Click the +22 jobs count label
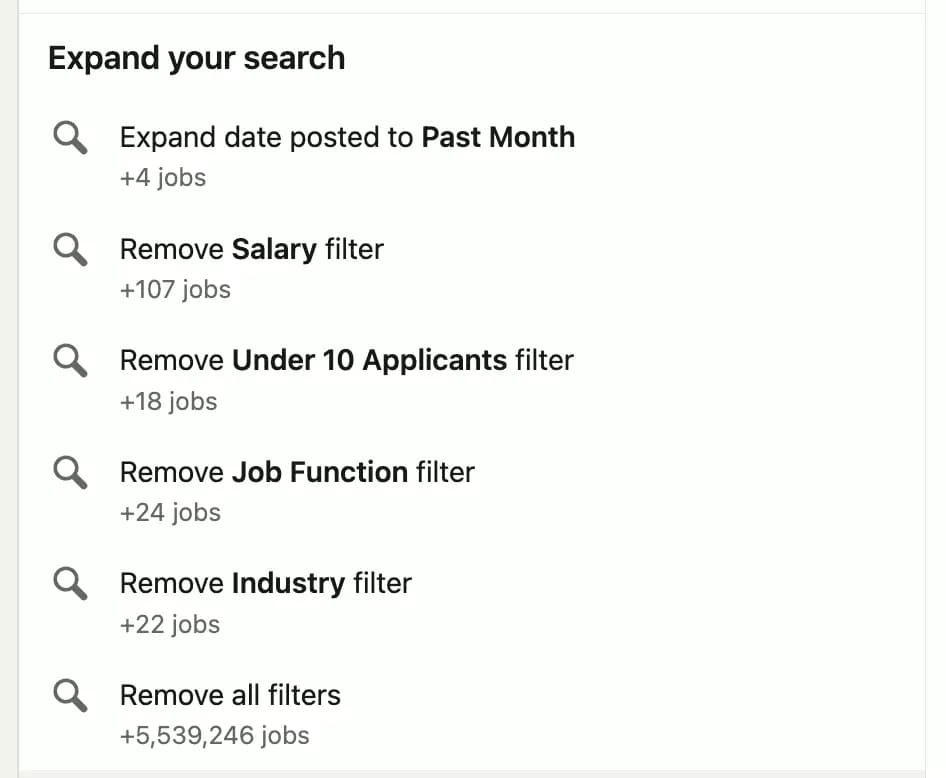This screenshot has width=946, height=778. click(x=169, y=623)
